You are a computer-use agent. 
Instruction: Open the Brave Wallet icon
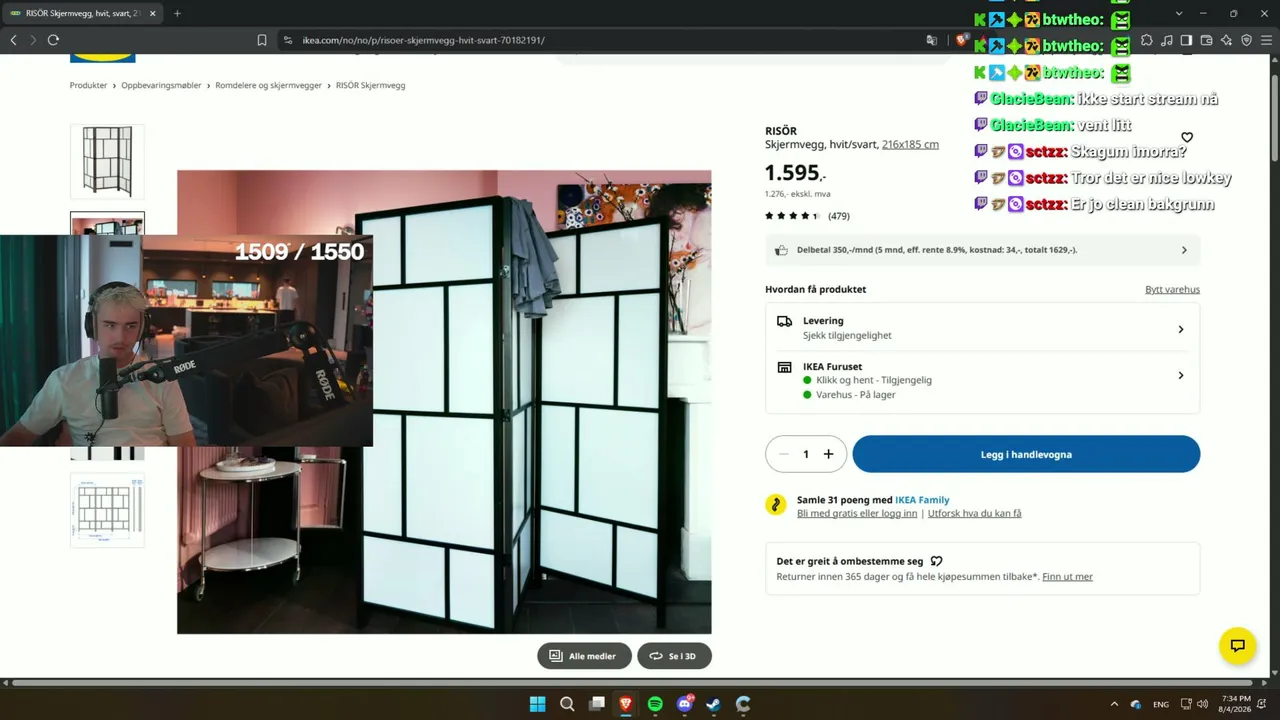pyautogui.click(x=1206, y=40)
